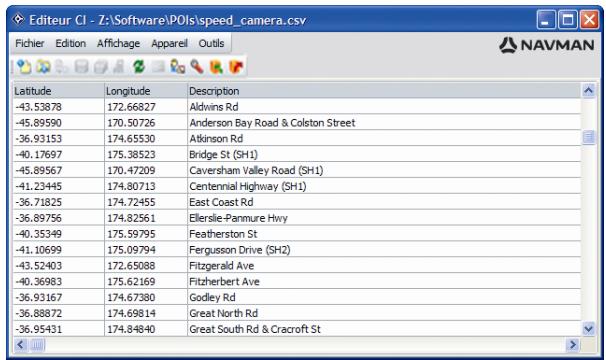Click the new POI file icon
Image resolution: width=606 pixels, height=360 pixels.
pyautogui.click(x=24, y=67)
